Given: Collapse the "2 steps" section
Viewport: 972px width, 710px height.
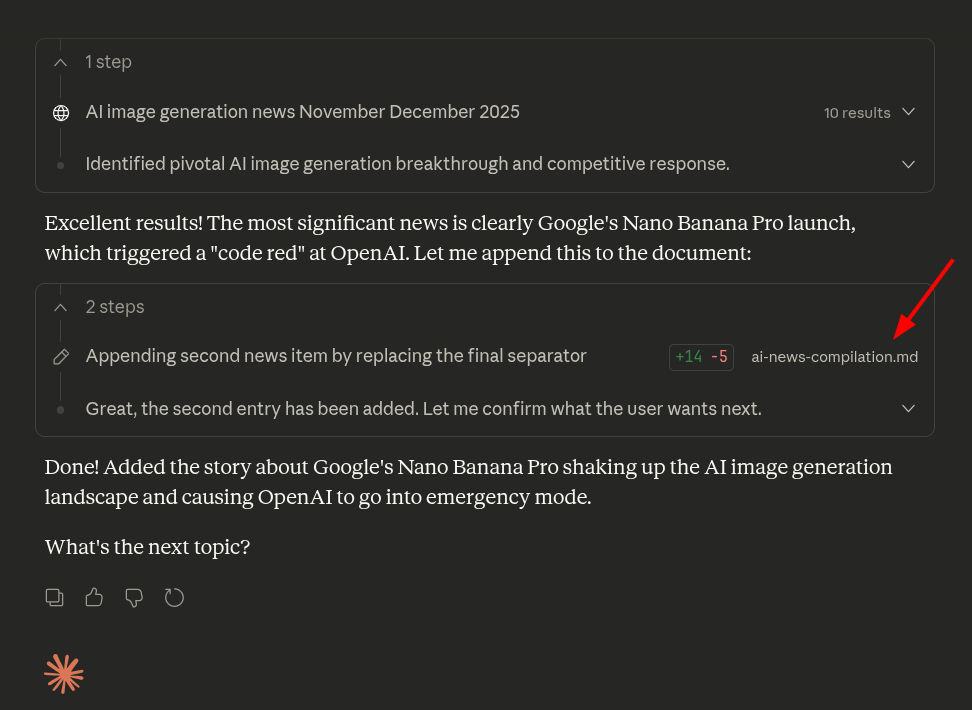Looking at the screenshot, I should click(61, 307).
